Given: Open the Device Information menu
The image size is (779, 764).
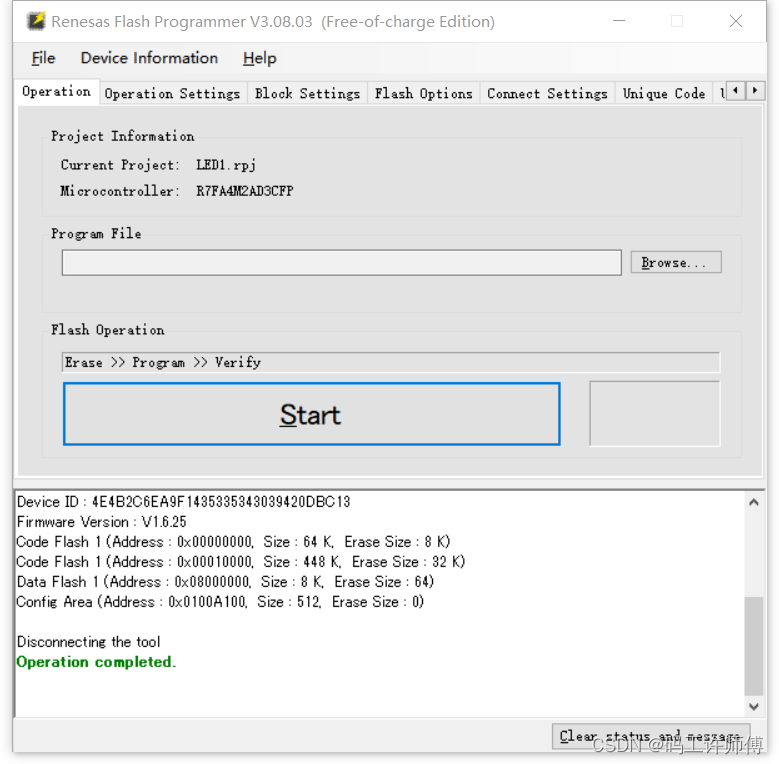Looking at the screenshot, I should 149,58.
